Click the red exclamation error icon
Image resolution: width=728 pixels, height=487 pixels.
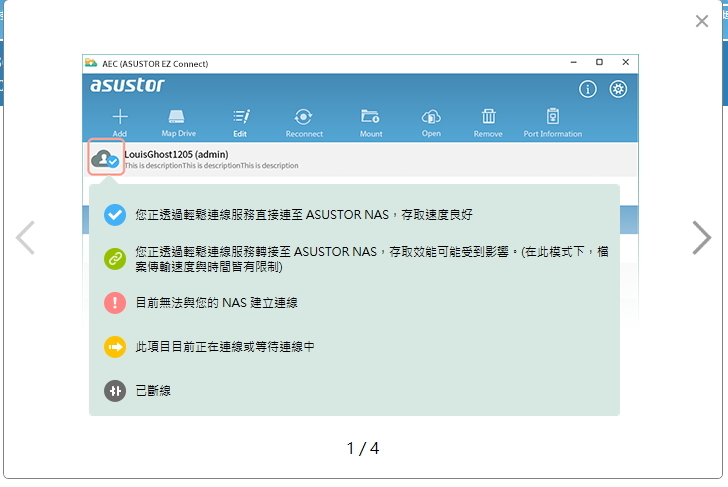tap(115, 303)
